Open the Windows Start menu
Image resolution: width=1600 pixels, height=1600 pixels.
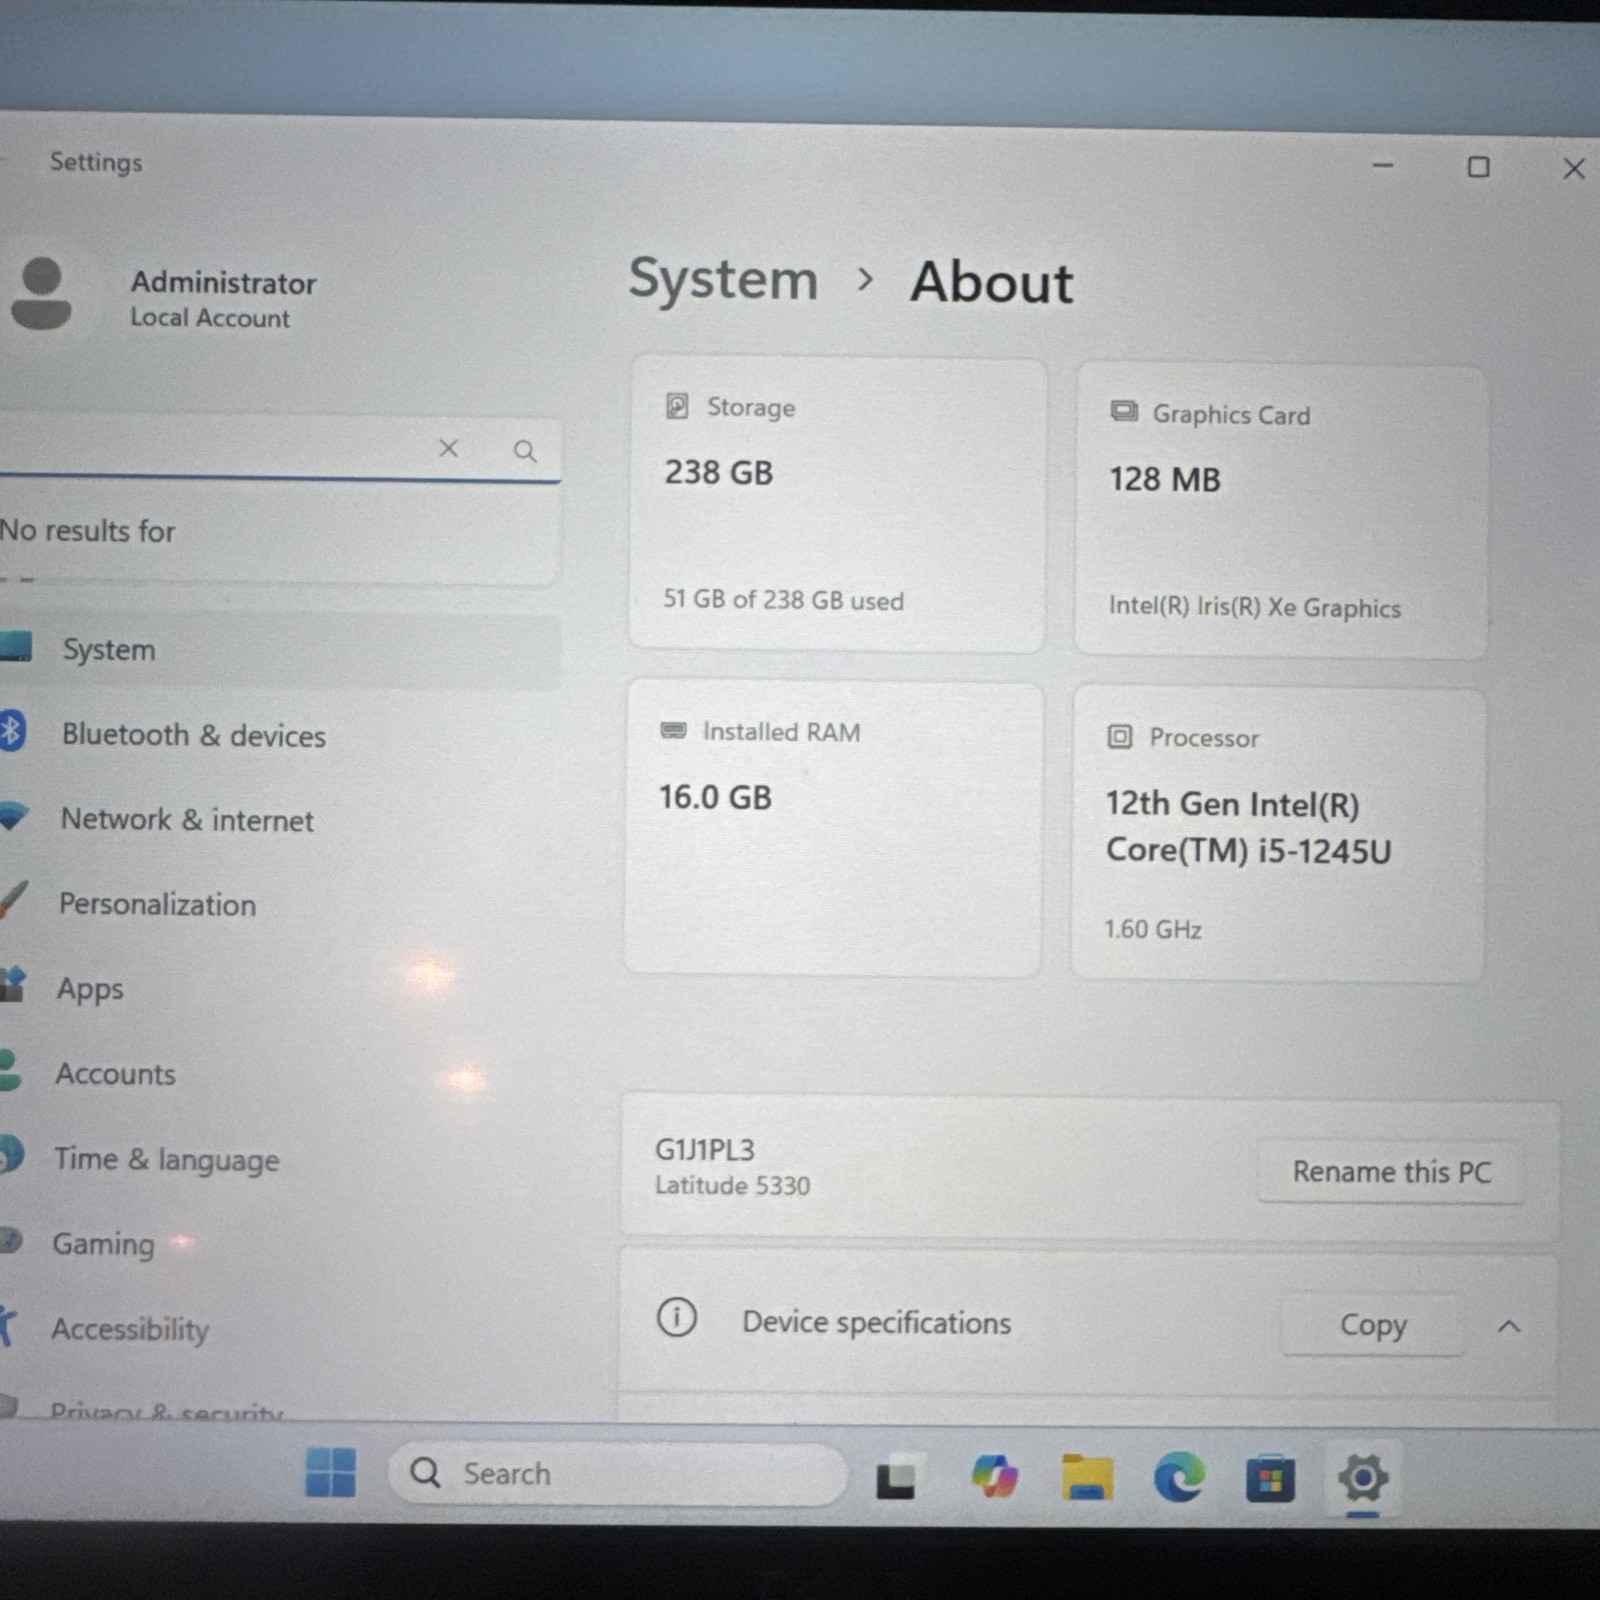click(x=330, y=1473)
